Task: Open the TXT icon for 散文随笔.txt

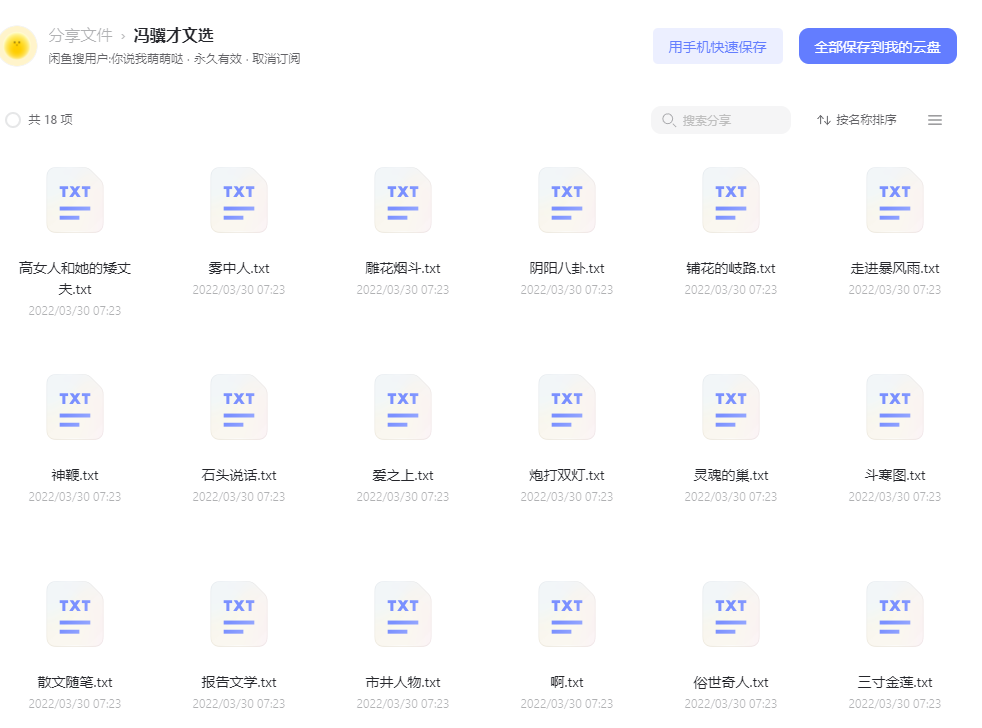Action: pyautogui.click(x=75, y=614)
